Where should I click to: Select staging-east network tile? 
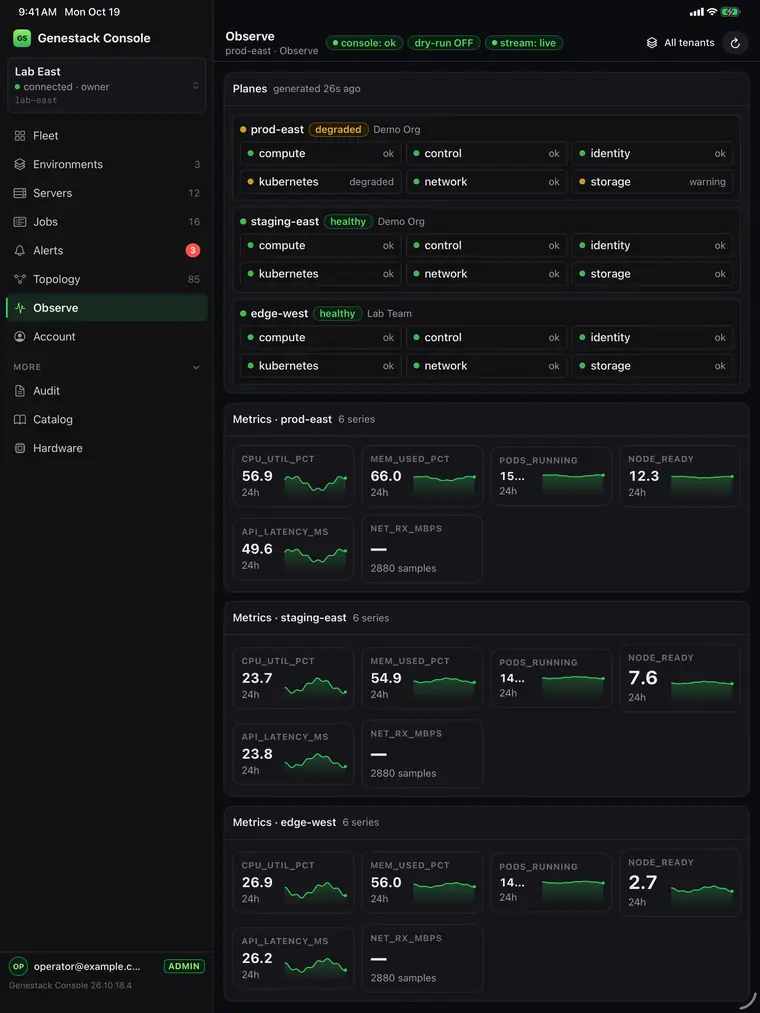pos(487,274)
